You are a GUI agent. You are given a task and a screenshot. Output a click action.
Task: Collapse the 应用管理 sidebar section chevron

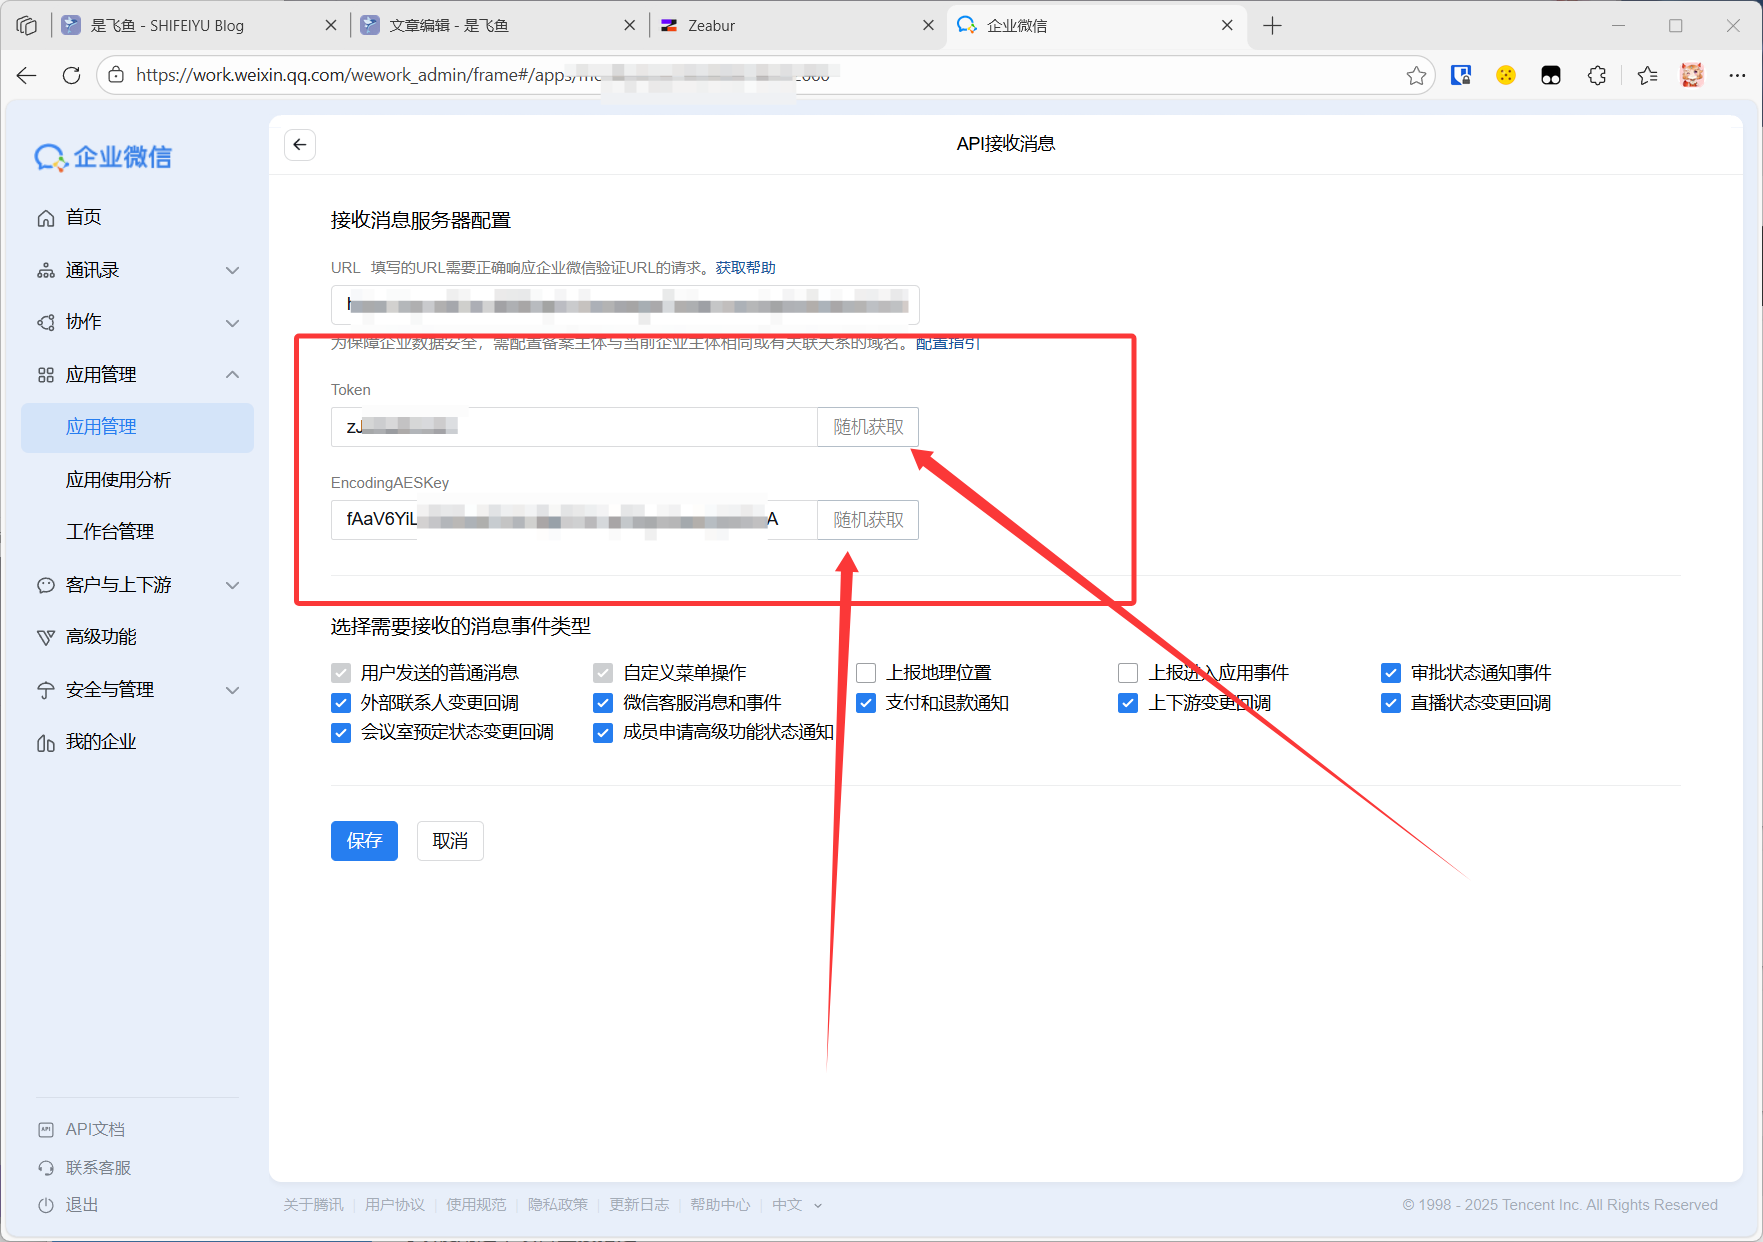[232, 375]
